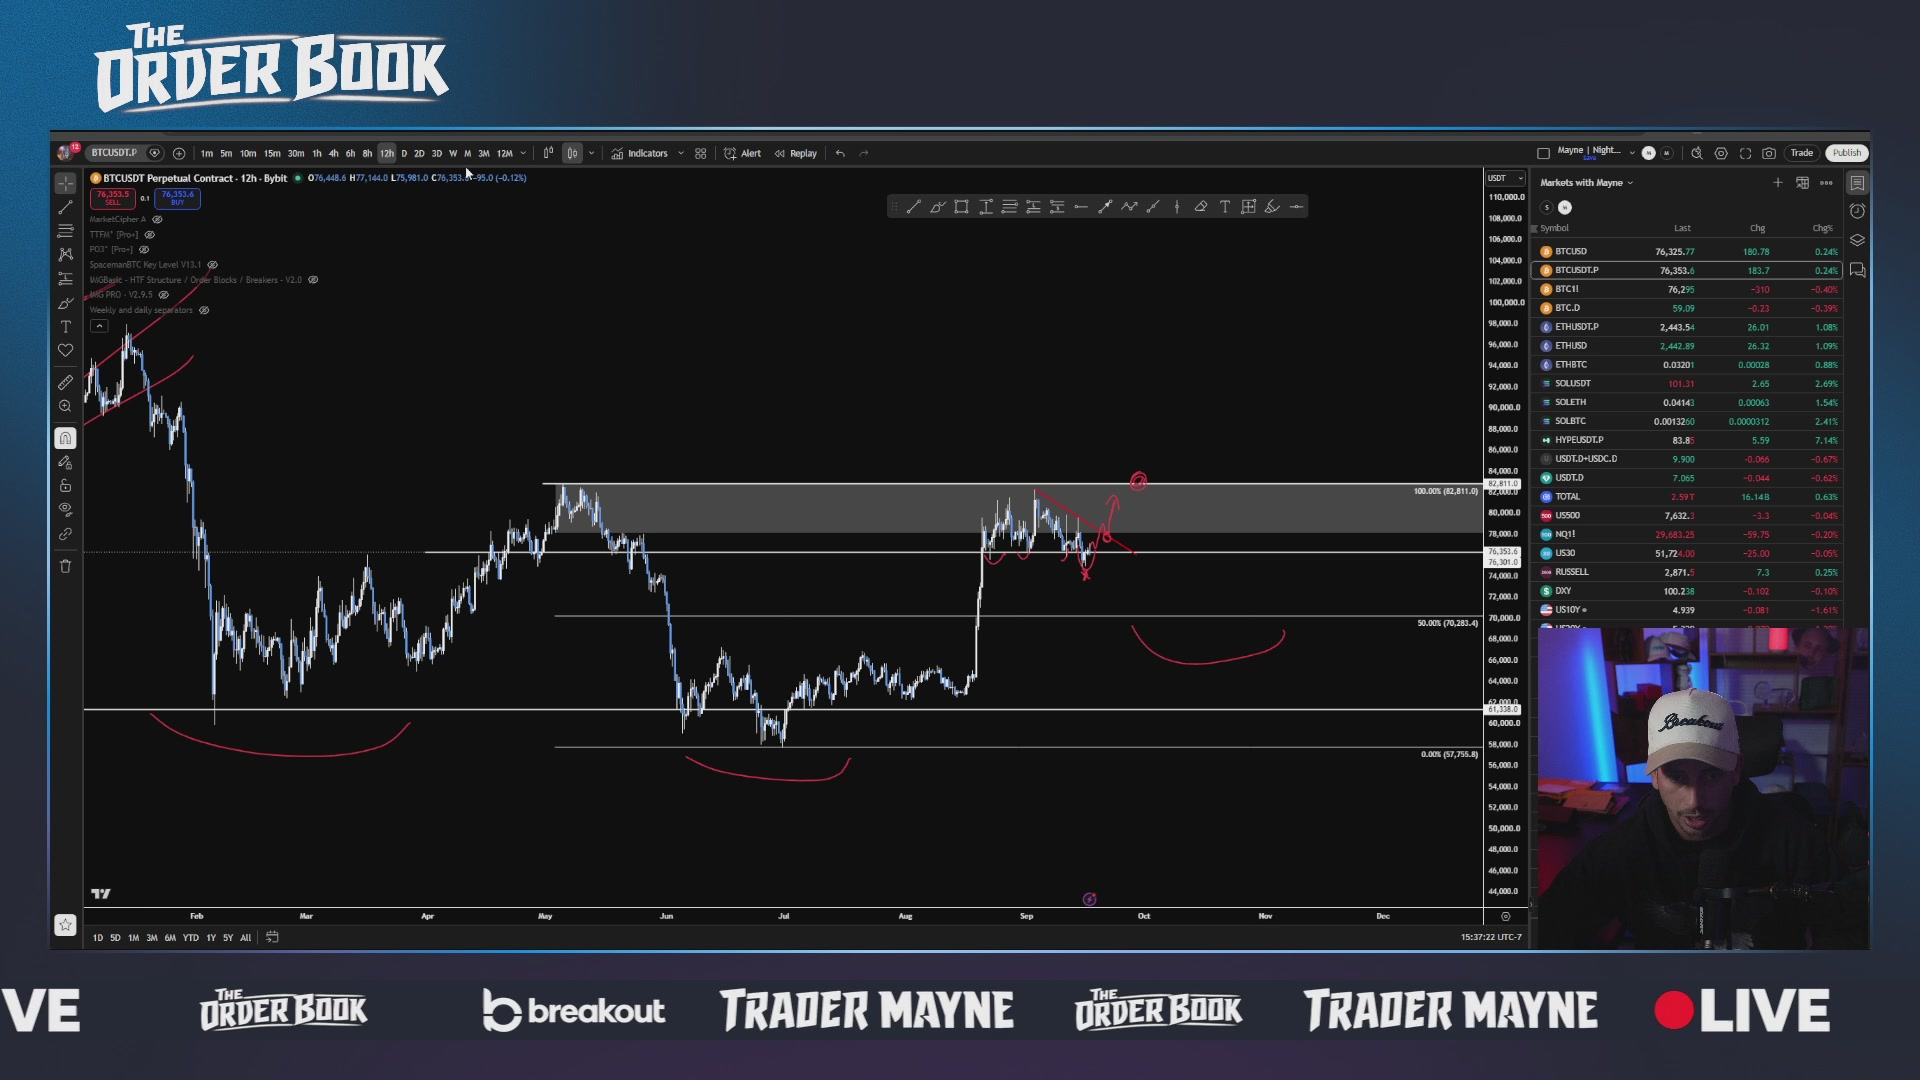Select the ruler measure tool
Viewport: 1920px width, 1080px height.
[x=65, y=382]
